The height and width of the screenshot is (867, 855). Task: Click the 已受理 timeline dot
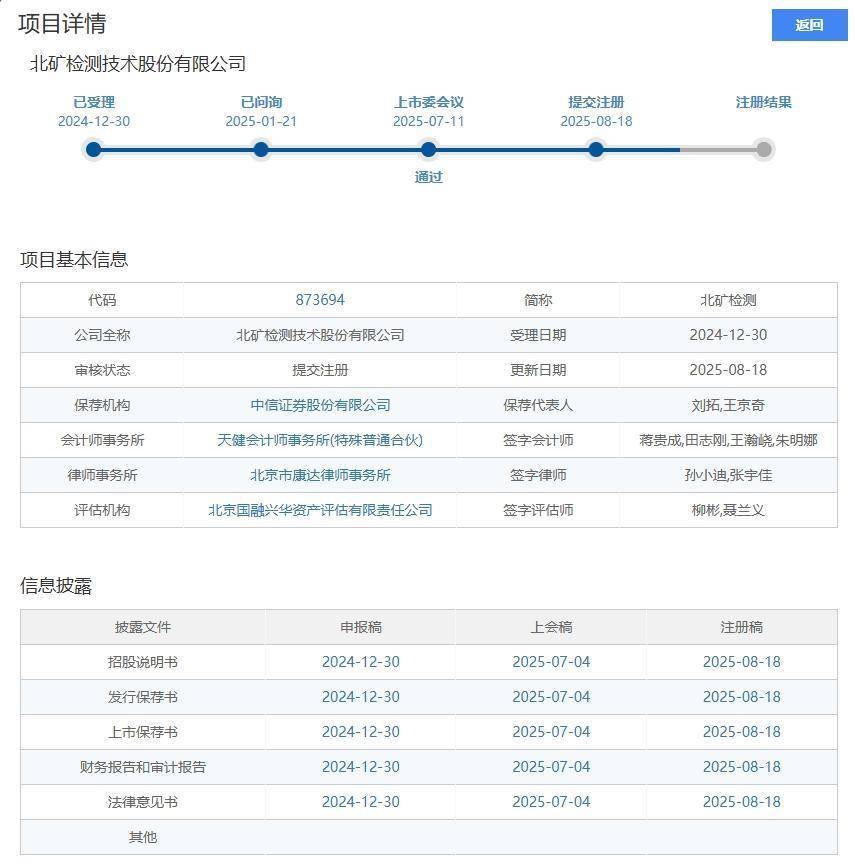pos(94,149)
